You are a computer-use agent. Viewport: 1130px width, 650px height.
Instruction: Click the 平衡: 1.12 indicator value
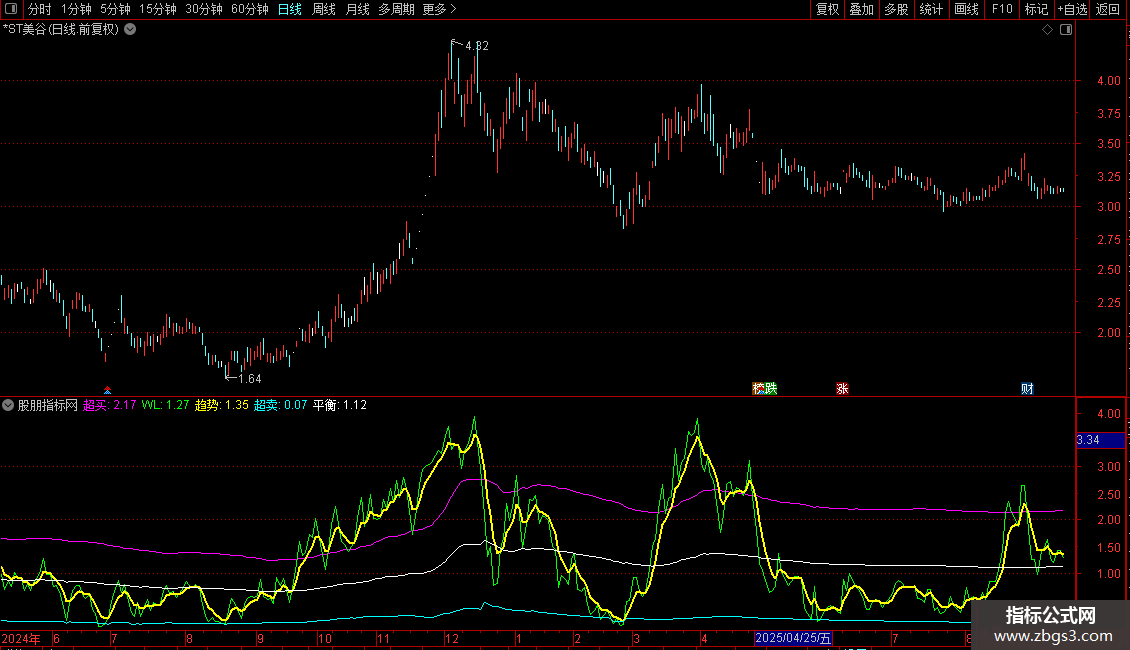(x=339, y=405)
